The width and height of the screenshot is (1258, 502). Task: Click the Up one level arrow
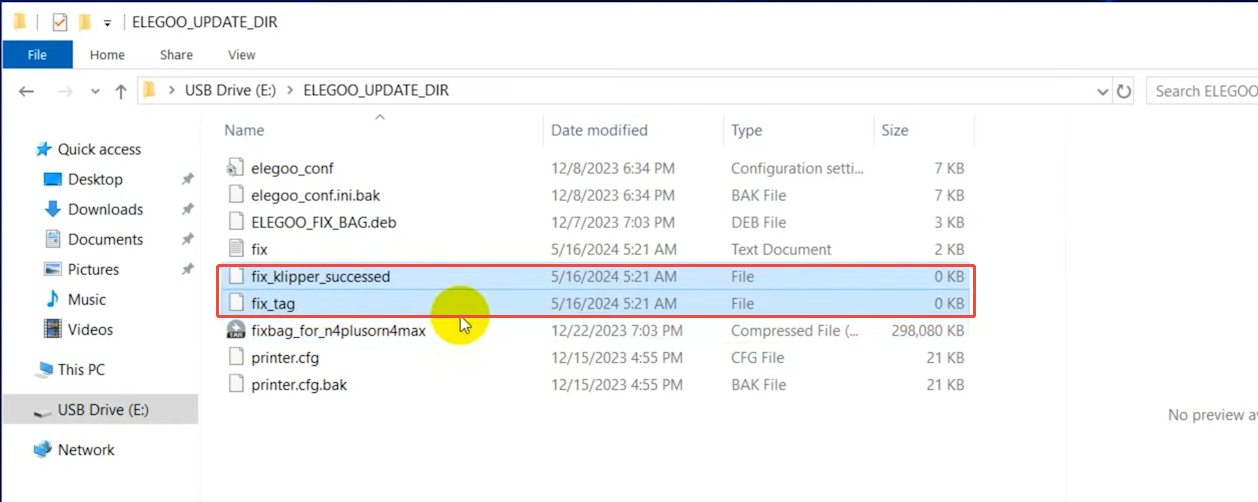(121, 91)
